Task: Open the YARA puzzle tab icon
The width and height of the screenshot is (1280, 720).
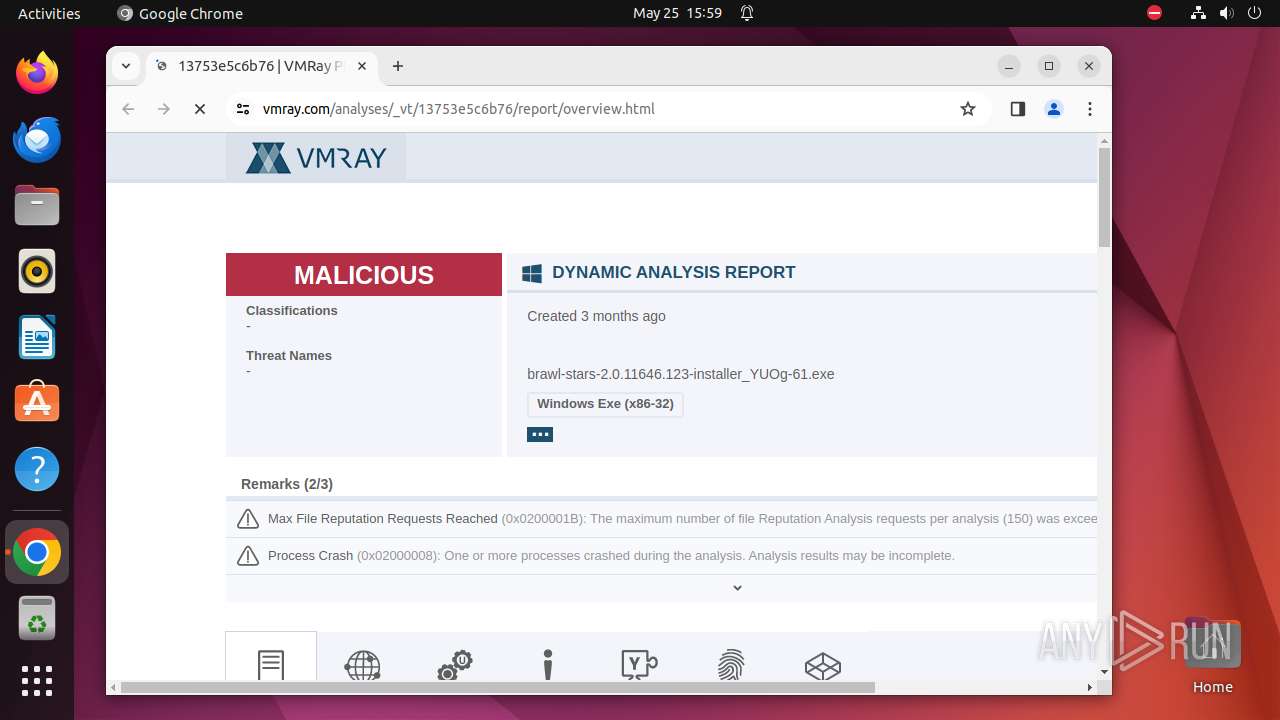Action: pyautogui.click(x=639, y=666)
